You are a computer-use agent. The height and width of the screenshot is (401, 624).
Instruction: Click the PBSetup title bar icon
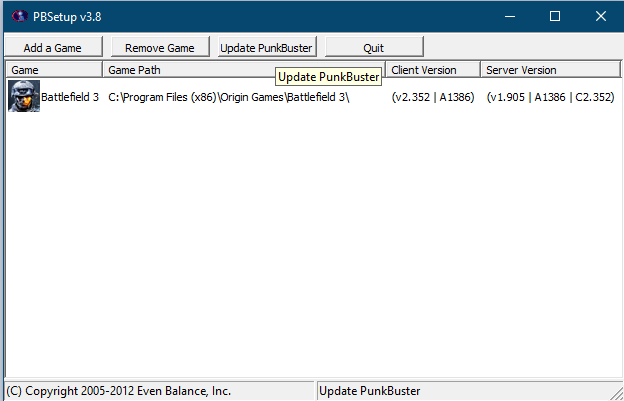(20, 16)
